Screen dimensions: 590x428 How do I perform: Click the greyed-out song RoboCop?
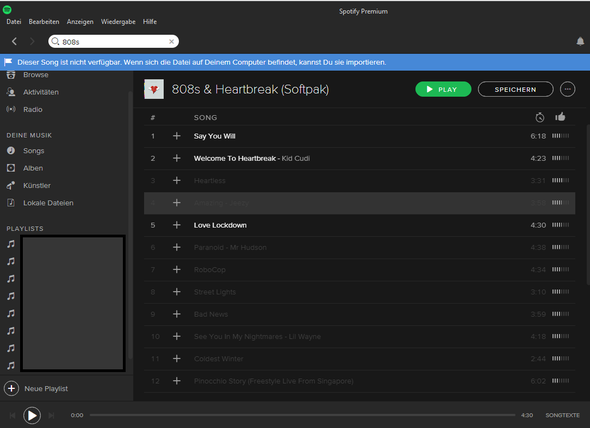[210, 270]
